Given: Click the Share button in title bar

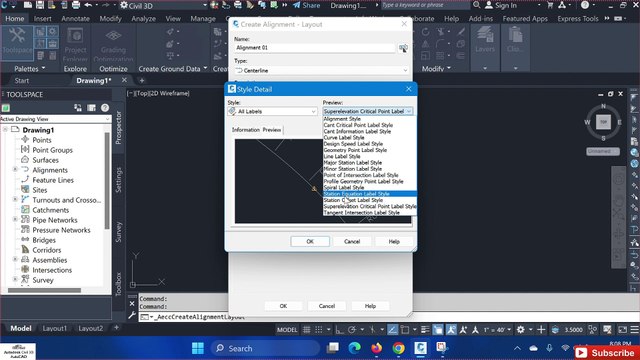Looking at the screenshot, I should [307, 5].
